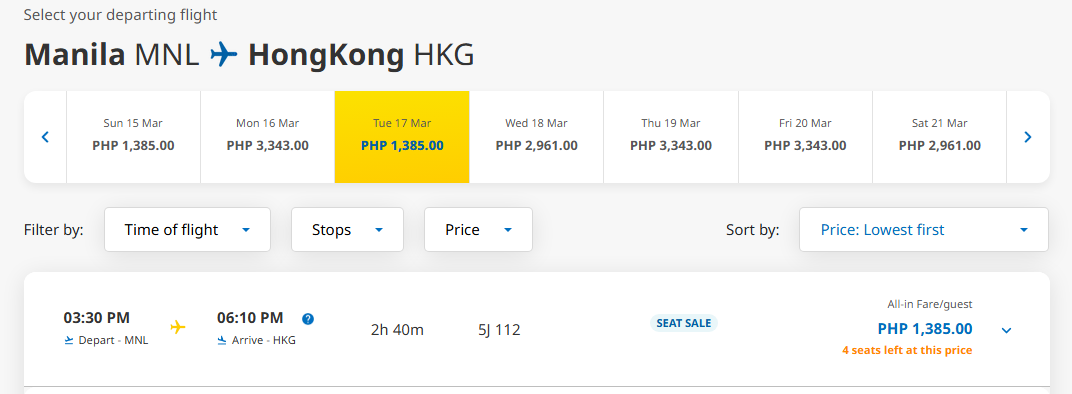Click the yellow airplane icon between flight times
This screenshot has height=394, width=1072.
click(178, 327)
